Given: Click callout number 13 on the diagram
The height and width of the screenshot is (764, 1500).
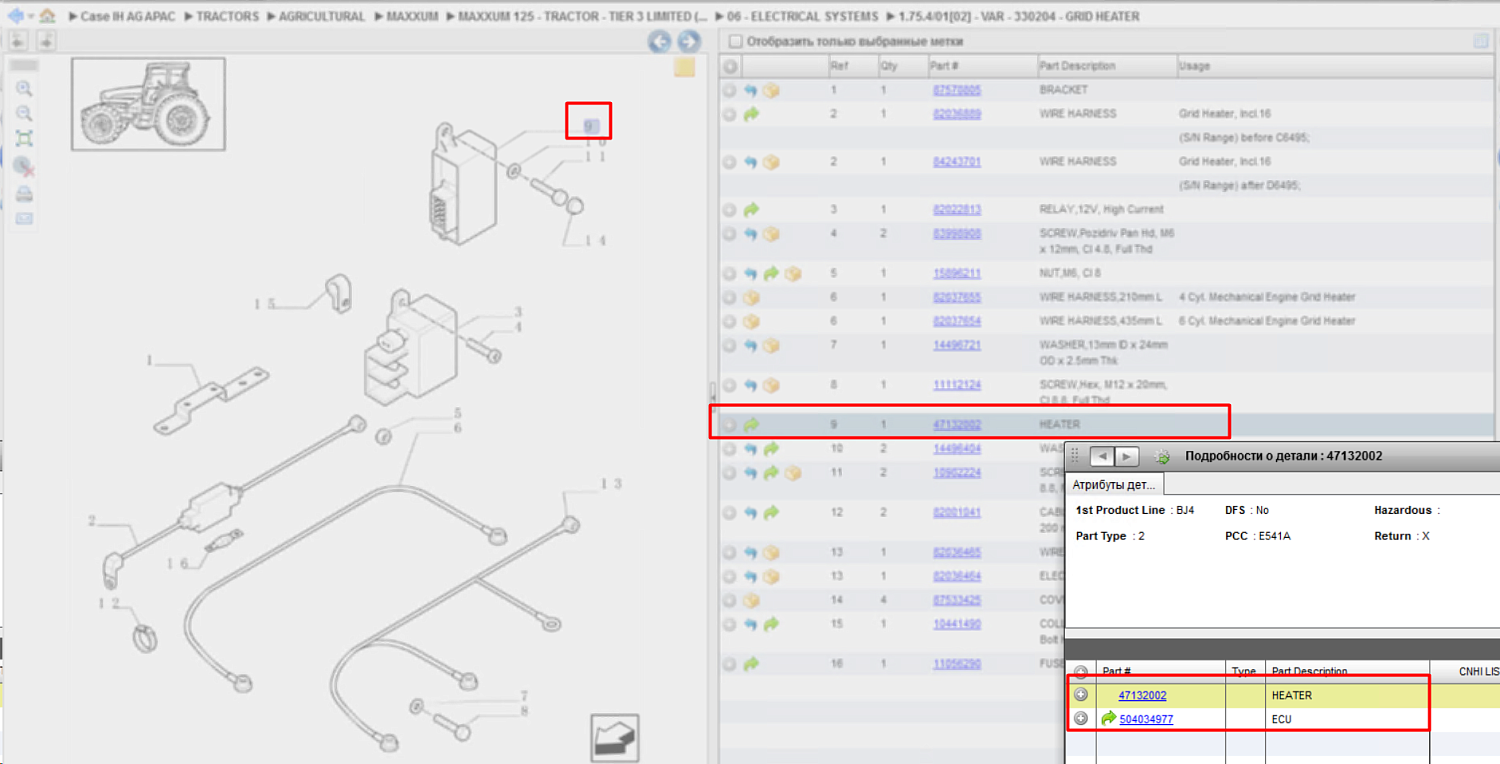Looking at the screenshot, I should (x=612, y=484).
